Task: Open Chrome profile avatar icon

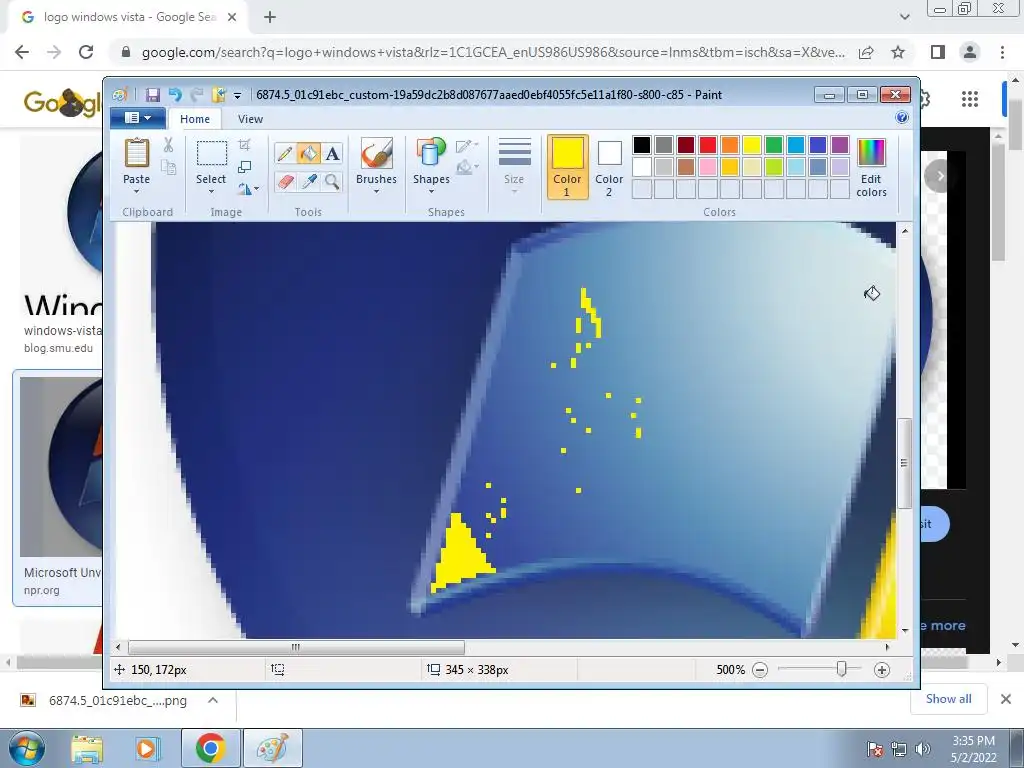Action: (x=970, y=52)
